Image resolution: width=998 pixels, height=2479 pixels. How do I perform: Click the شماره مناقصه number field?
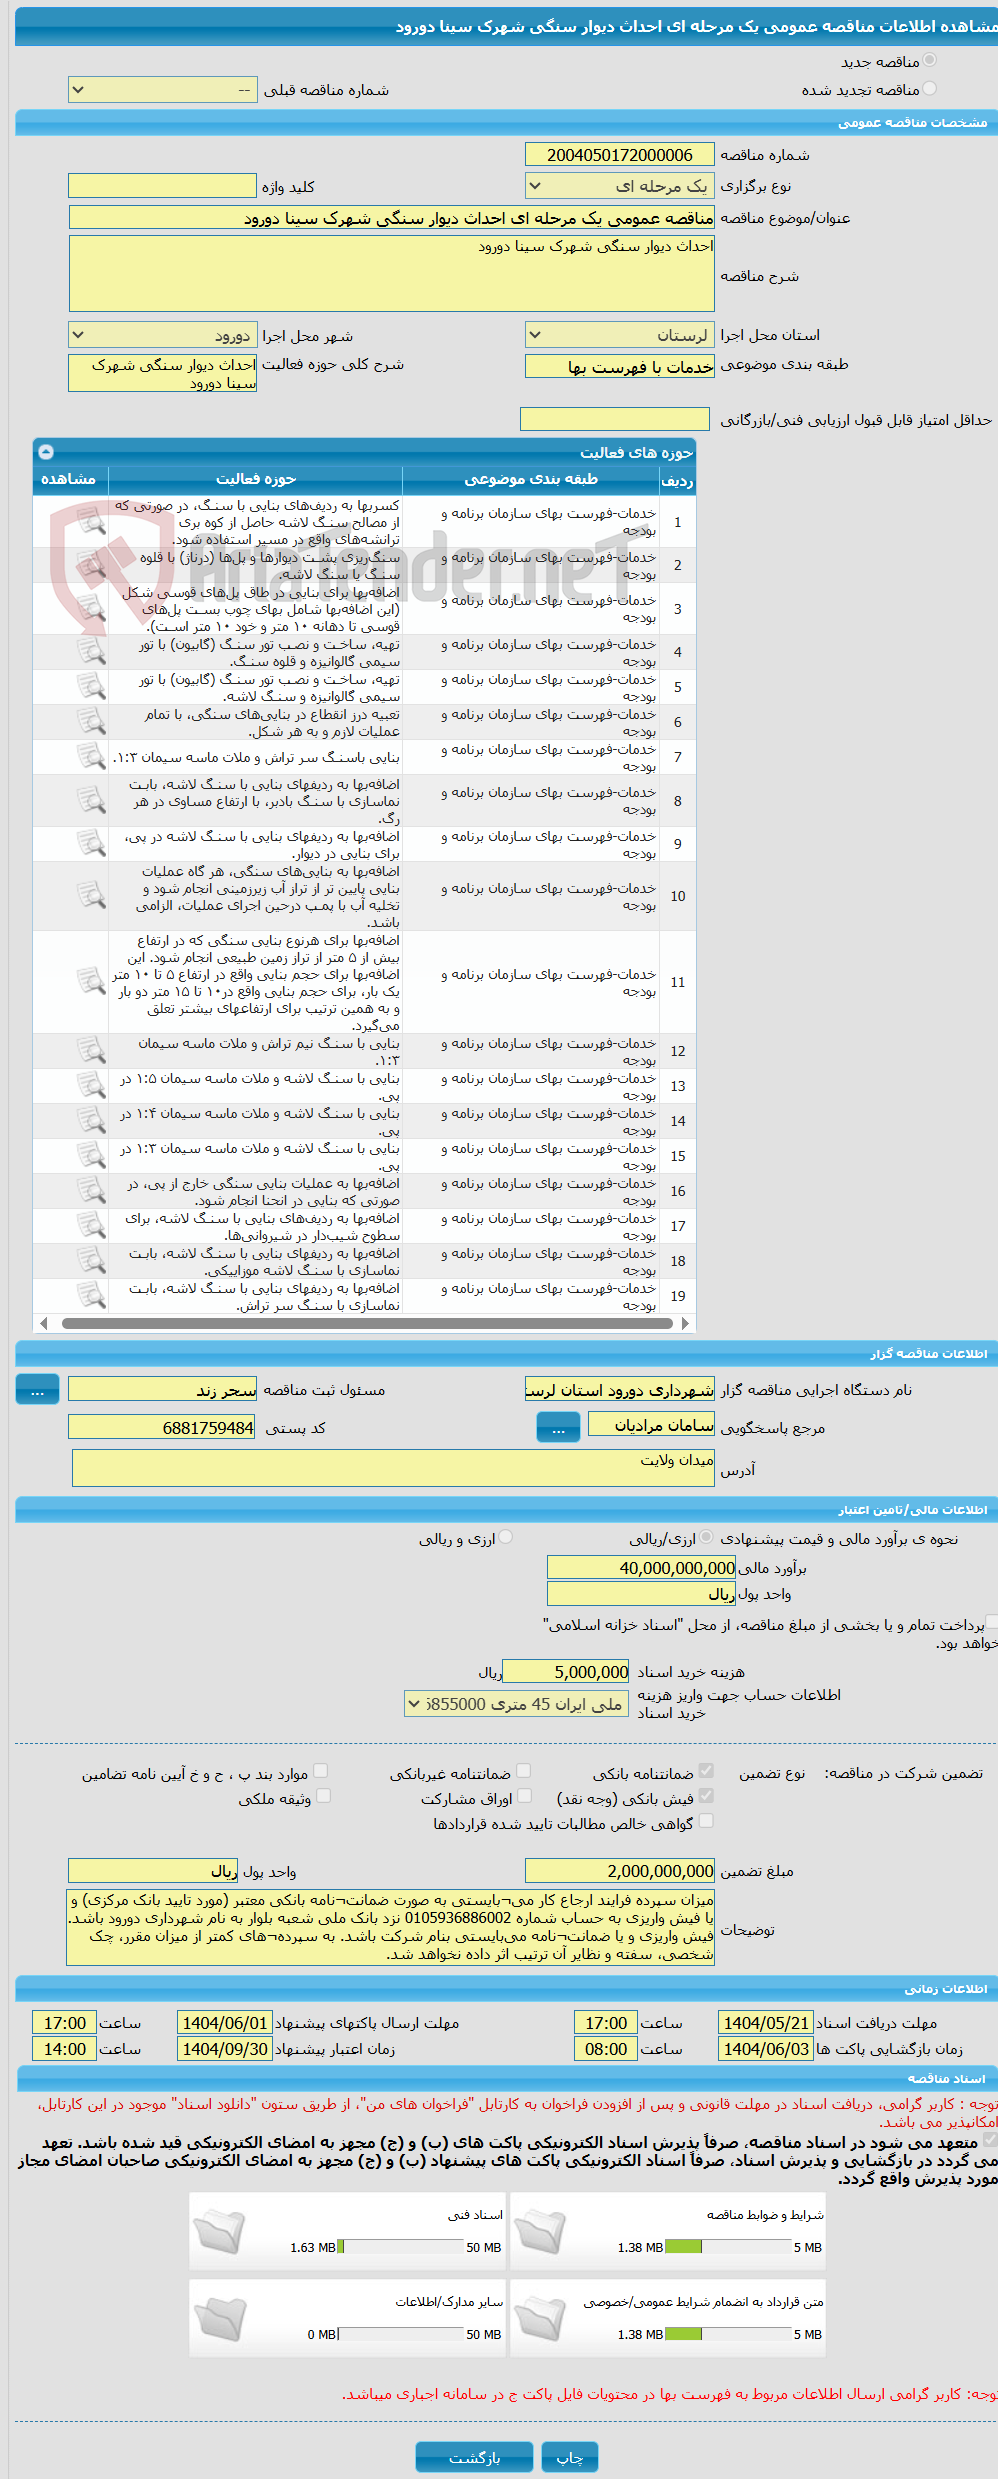click(620, 155)
